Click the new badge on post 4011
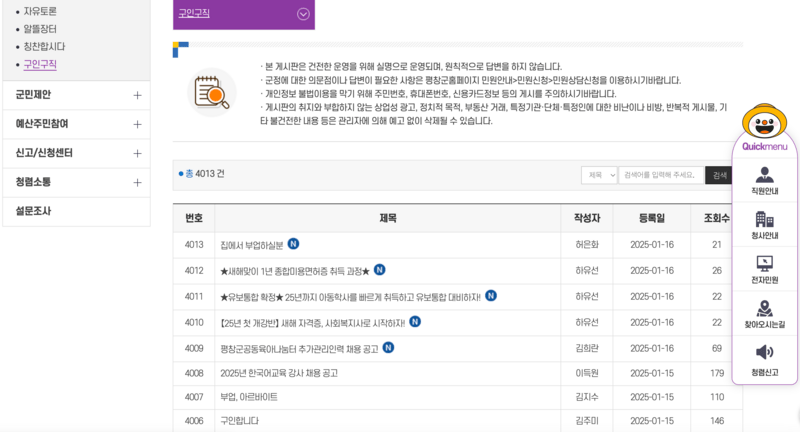The width and height of the screenshot is (800, 432). (x=491, y=295)
